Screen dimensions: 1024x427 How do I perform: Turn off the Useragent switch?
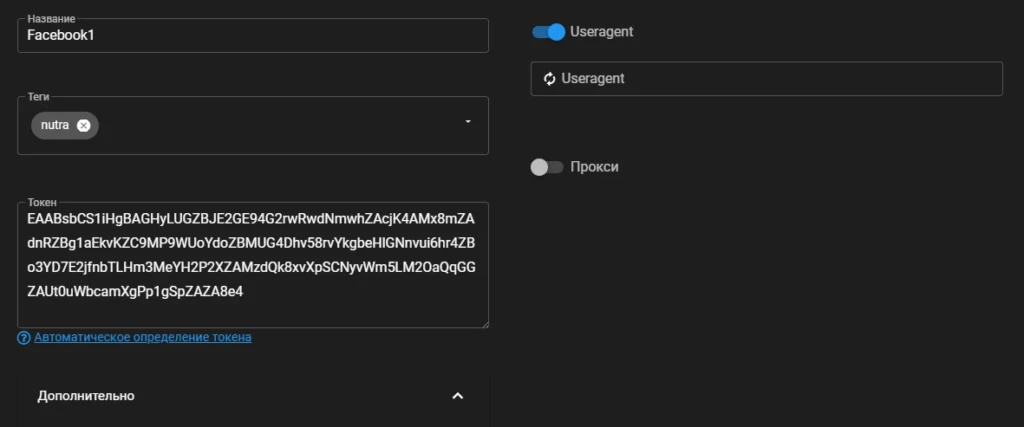click(549, 32)
